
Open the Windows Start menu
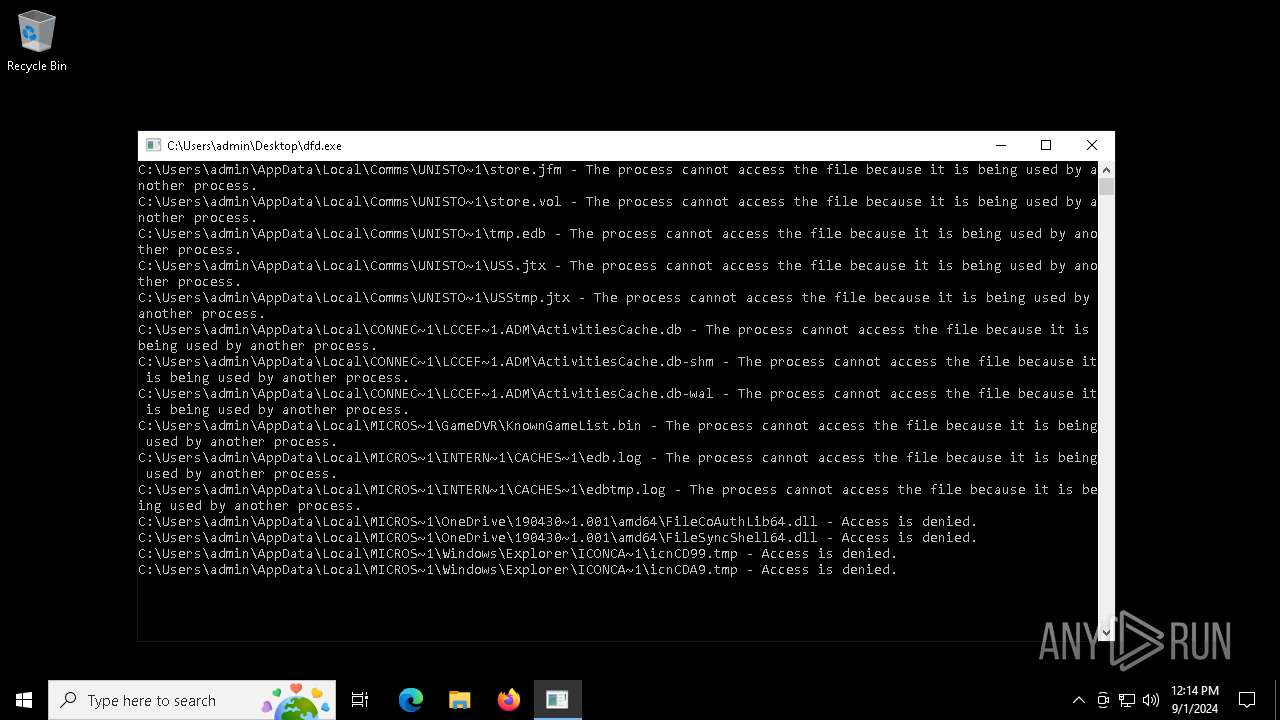coord(24,700)
